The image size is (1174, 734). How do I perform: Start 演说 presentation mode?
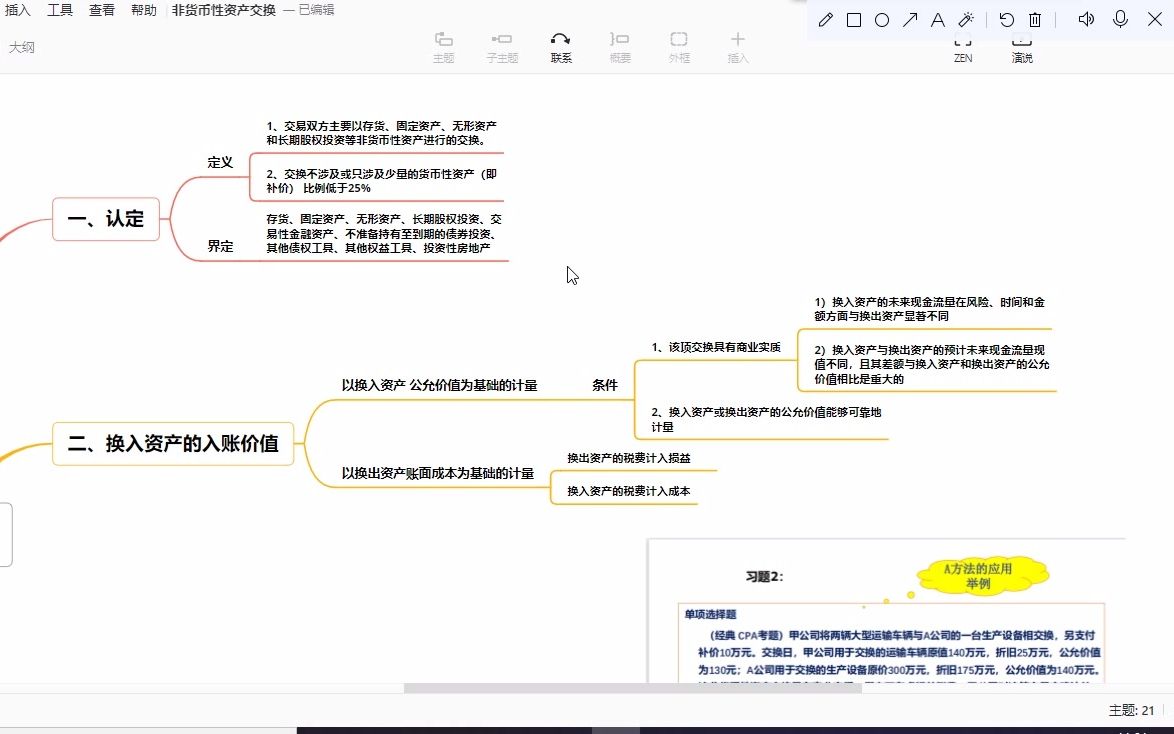[x=1021, y=47]
